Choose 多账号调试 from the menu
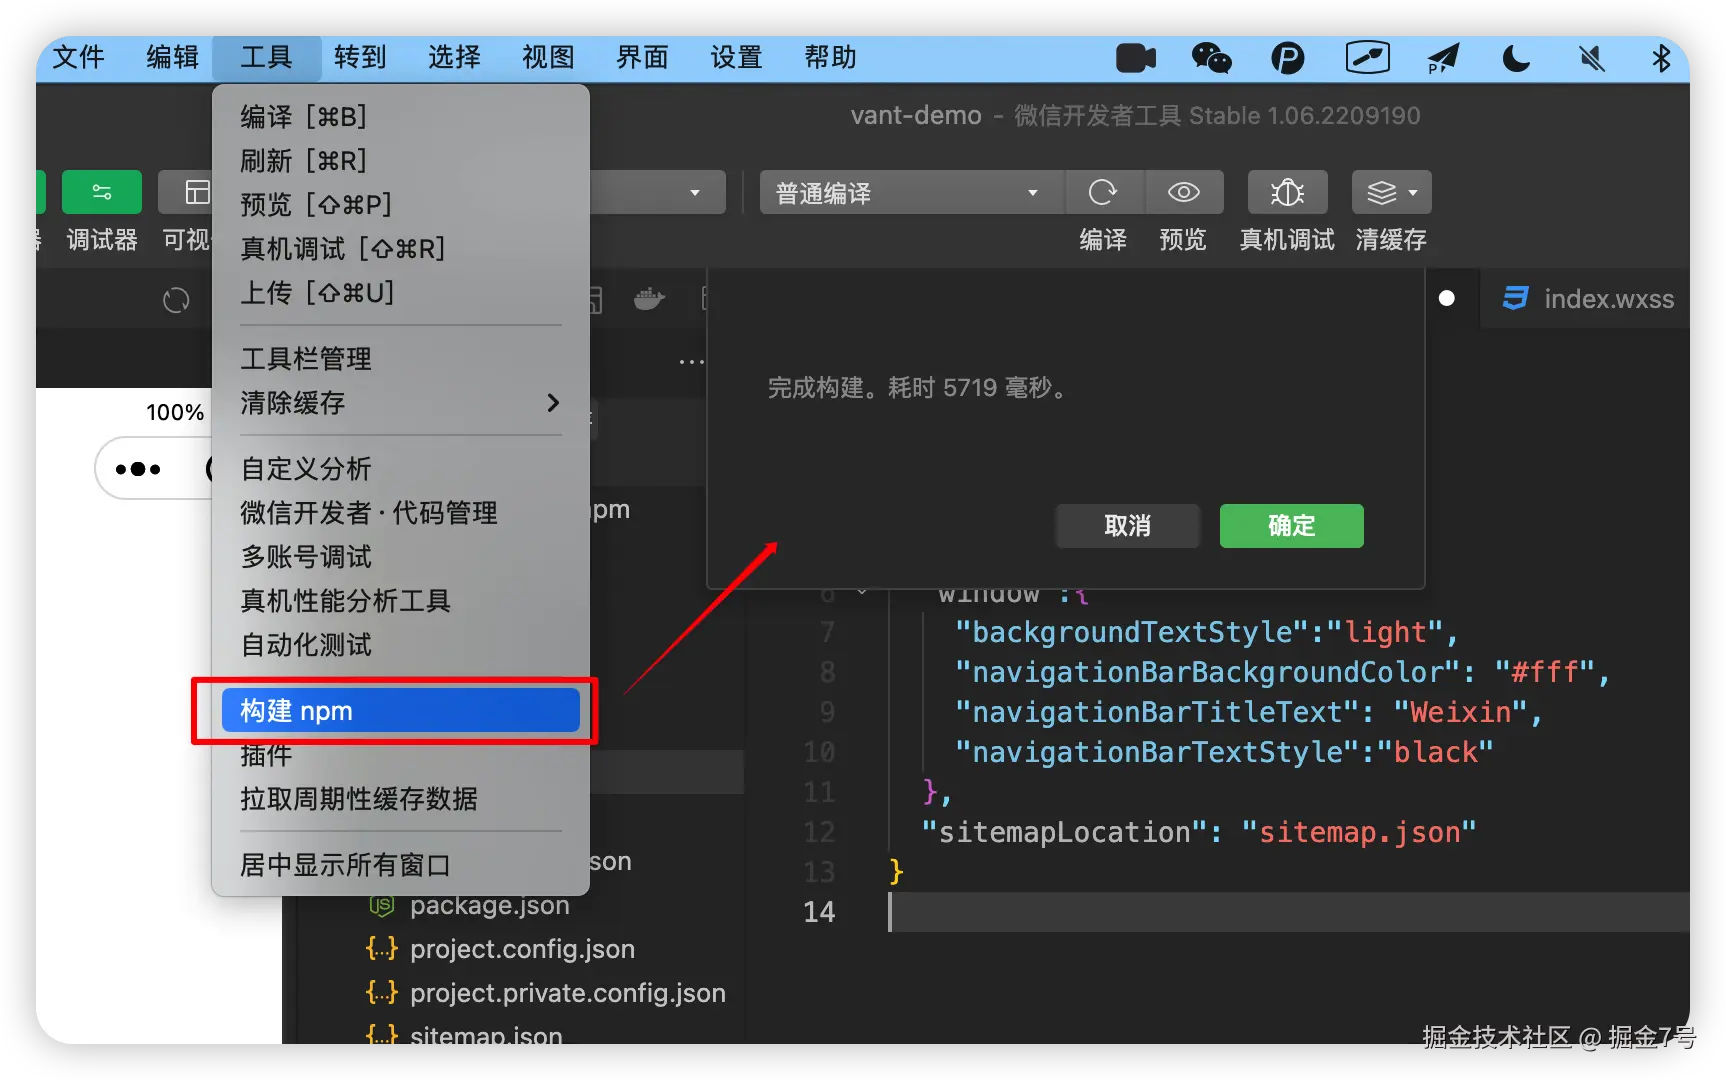Viewport: 1726px width, 1080px height. click(x=400, y=557)
